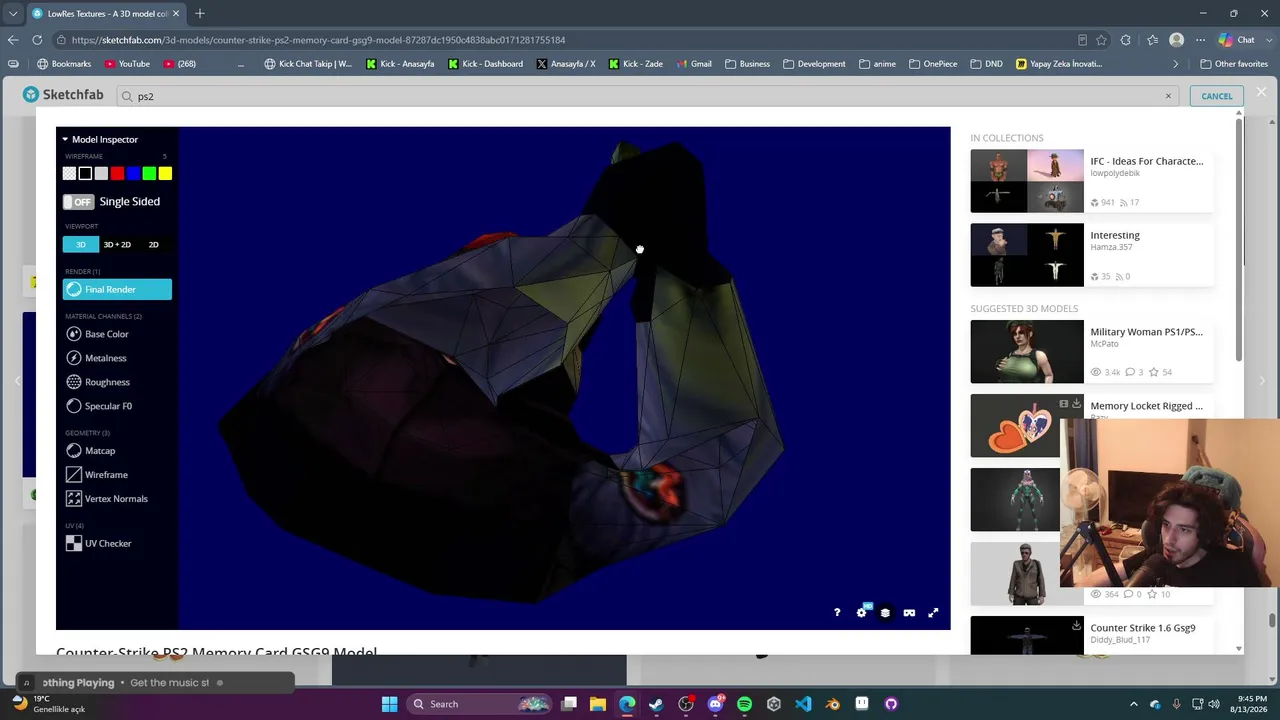Open the viewer help question mark
1280x720 pixels.
[x=837, y=613]
